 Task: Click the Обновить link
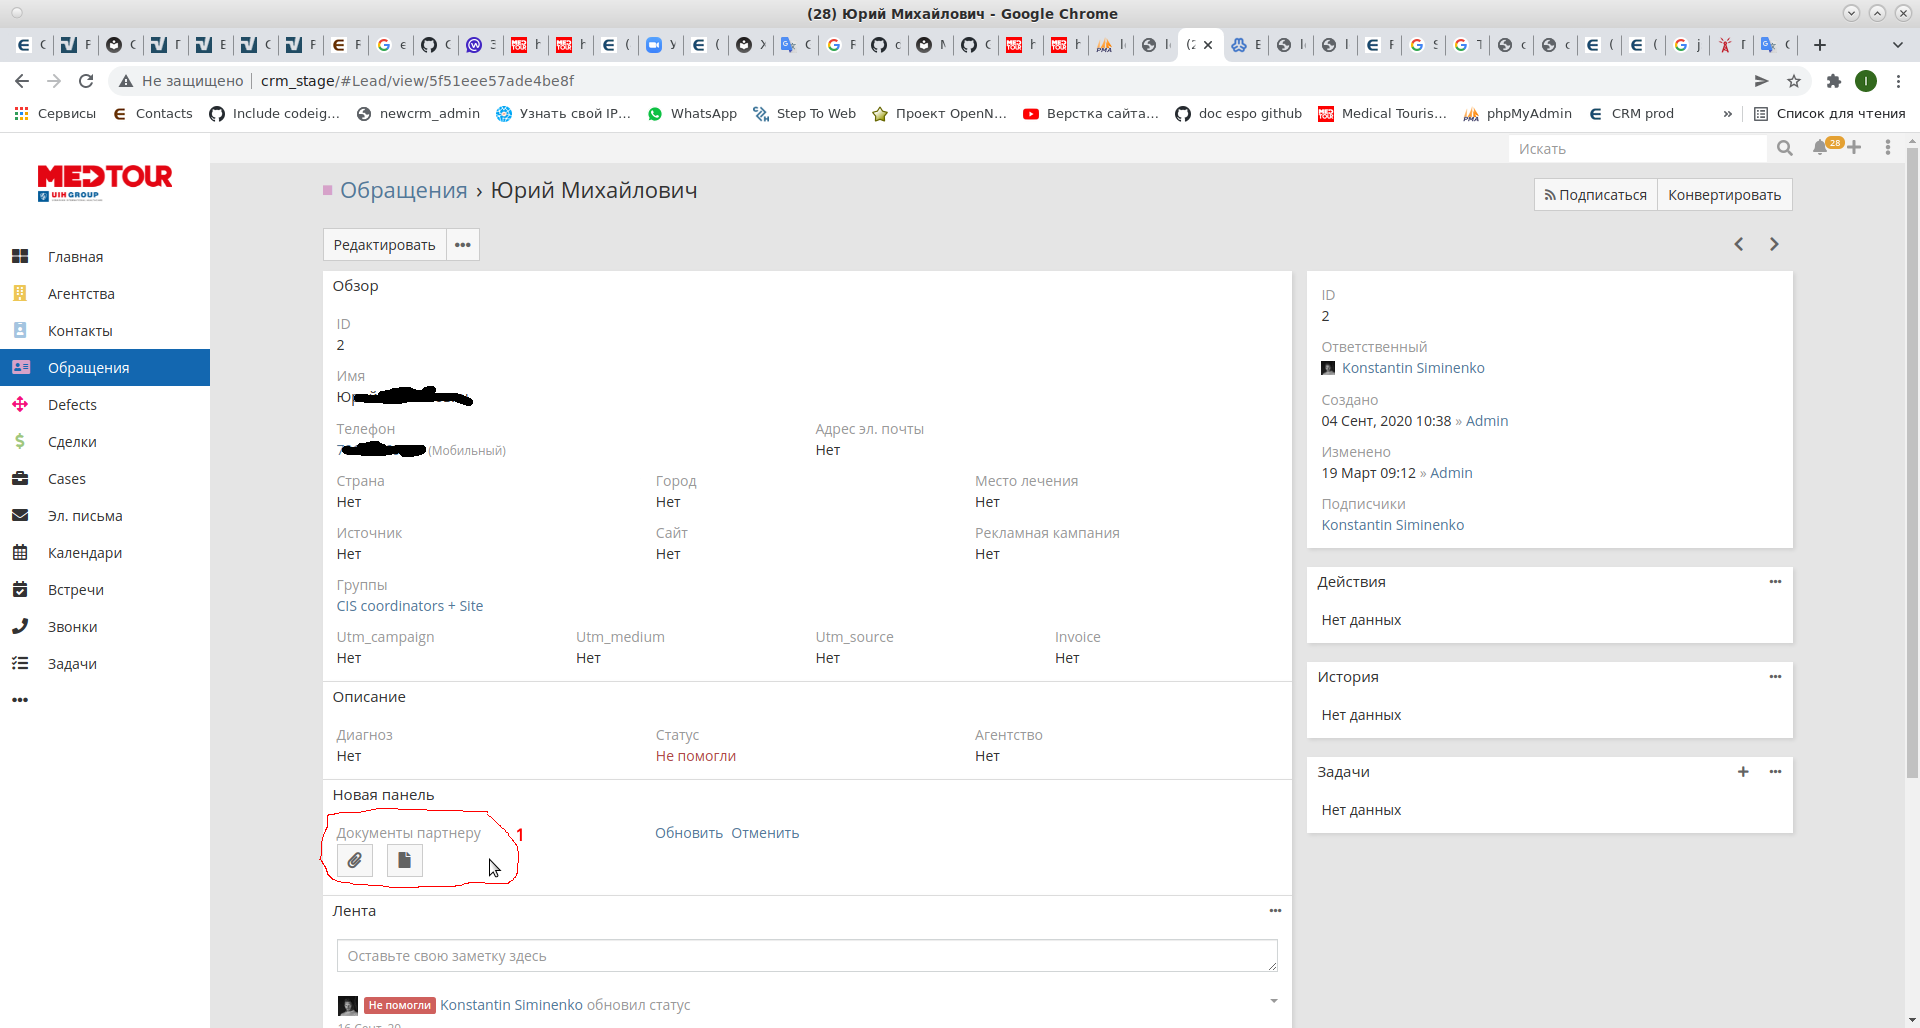coord(688,833)
